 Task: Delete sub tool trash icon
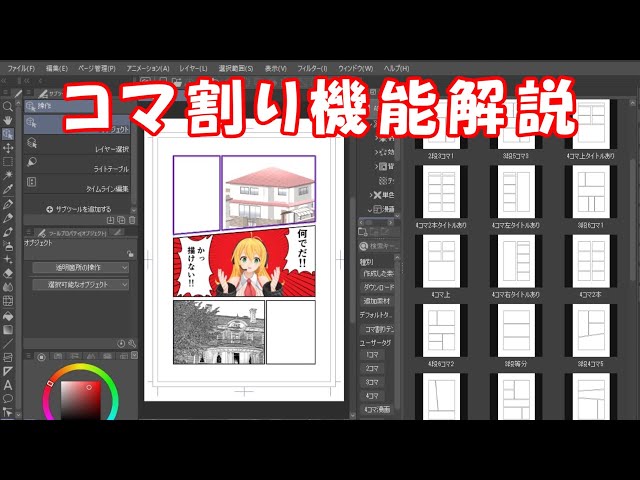coord(132,220)
